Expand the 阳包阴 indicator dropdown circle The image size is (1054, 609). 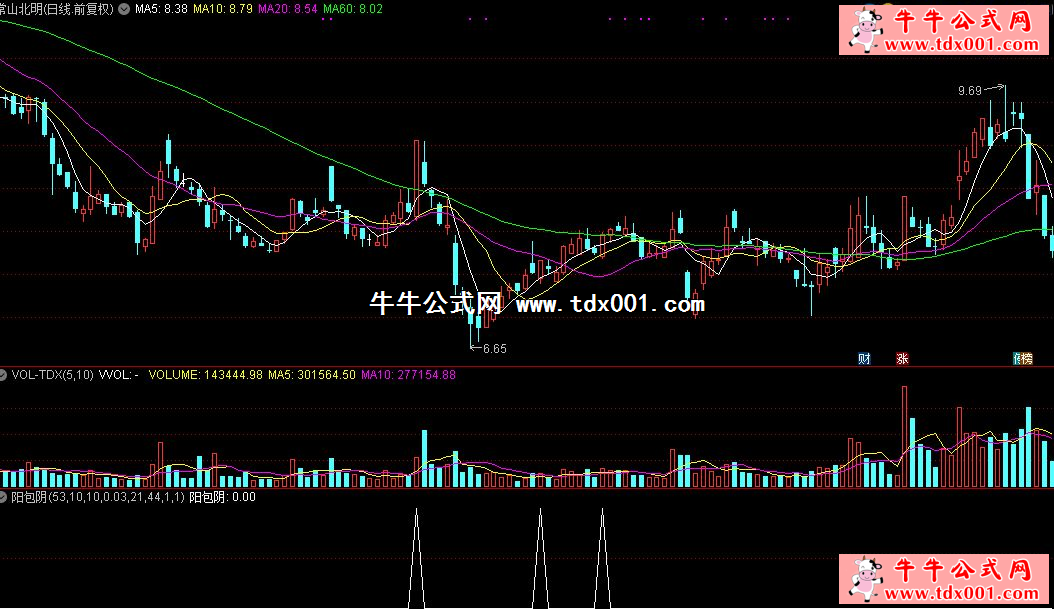click(x=5, y=496)
